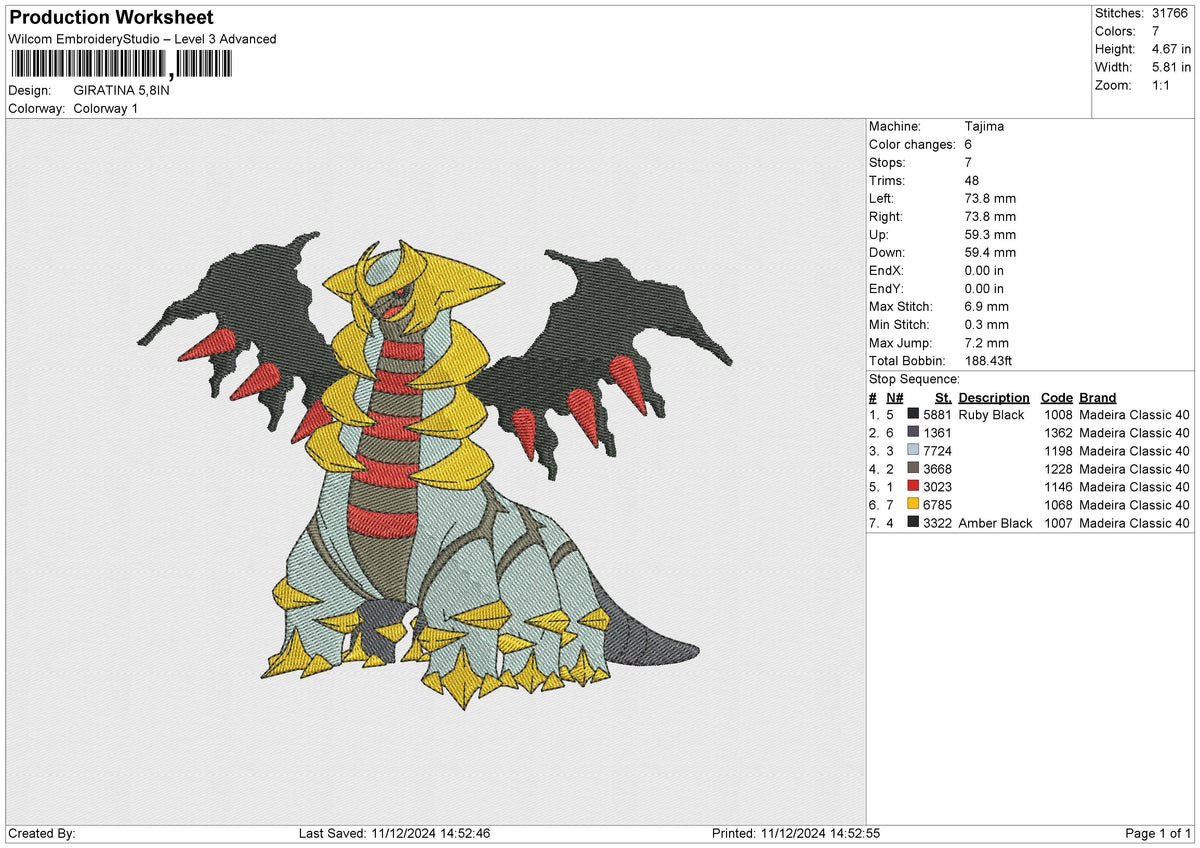This screenshot has width=1200, height=848.
Task: Click the red swatch for code 1146
Action: click(913, 487)
